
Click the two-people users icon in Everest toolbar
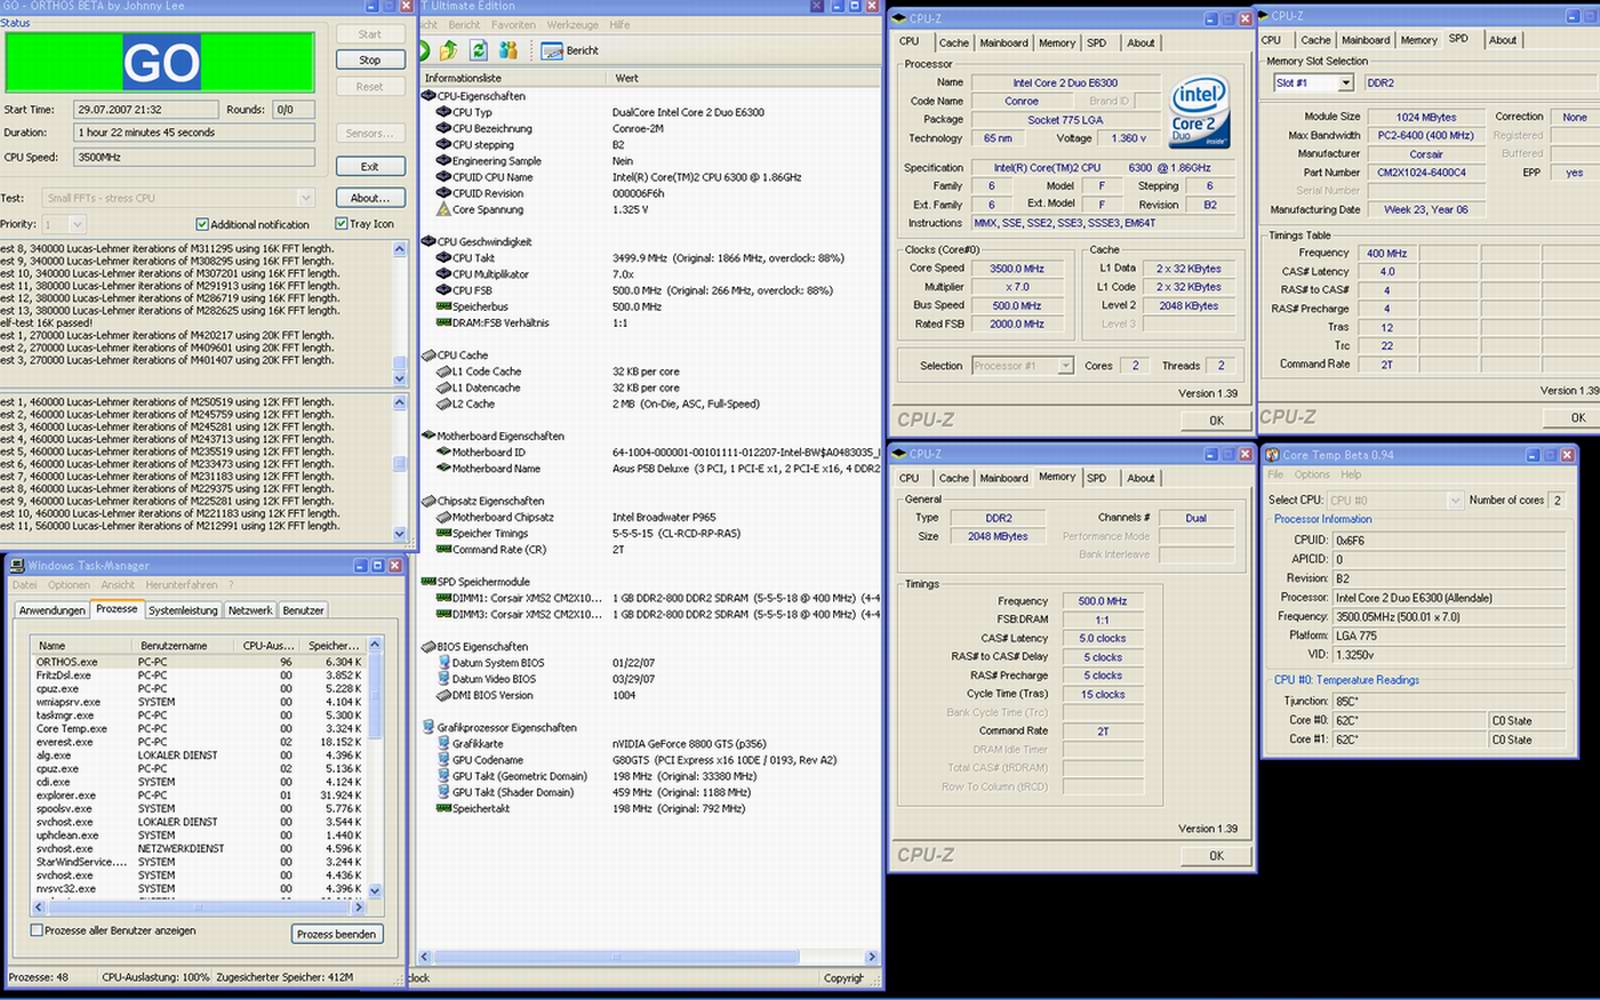(x=509, y=50)
